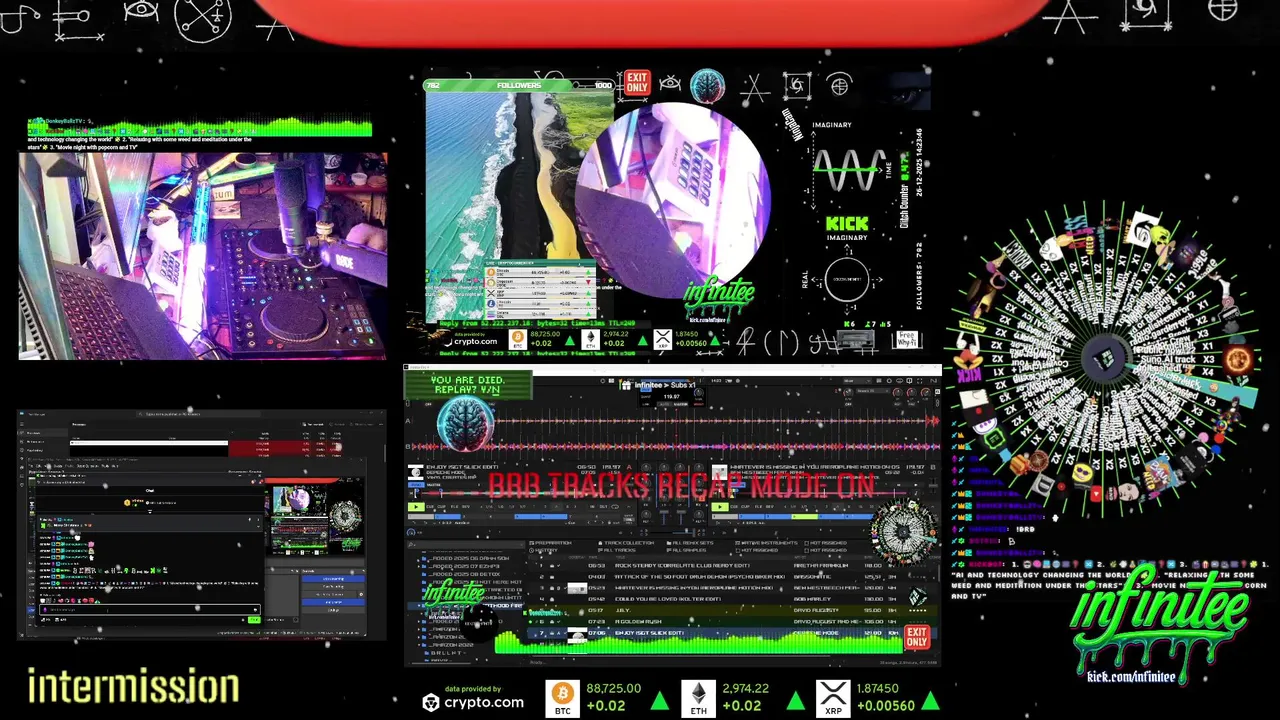Open the Preparation favorite folder
The width and height of the screenshot is (1280, 720).
(553, 543)
